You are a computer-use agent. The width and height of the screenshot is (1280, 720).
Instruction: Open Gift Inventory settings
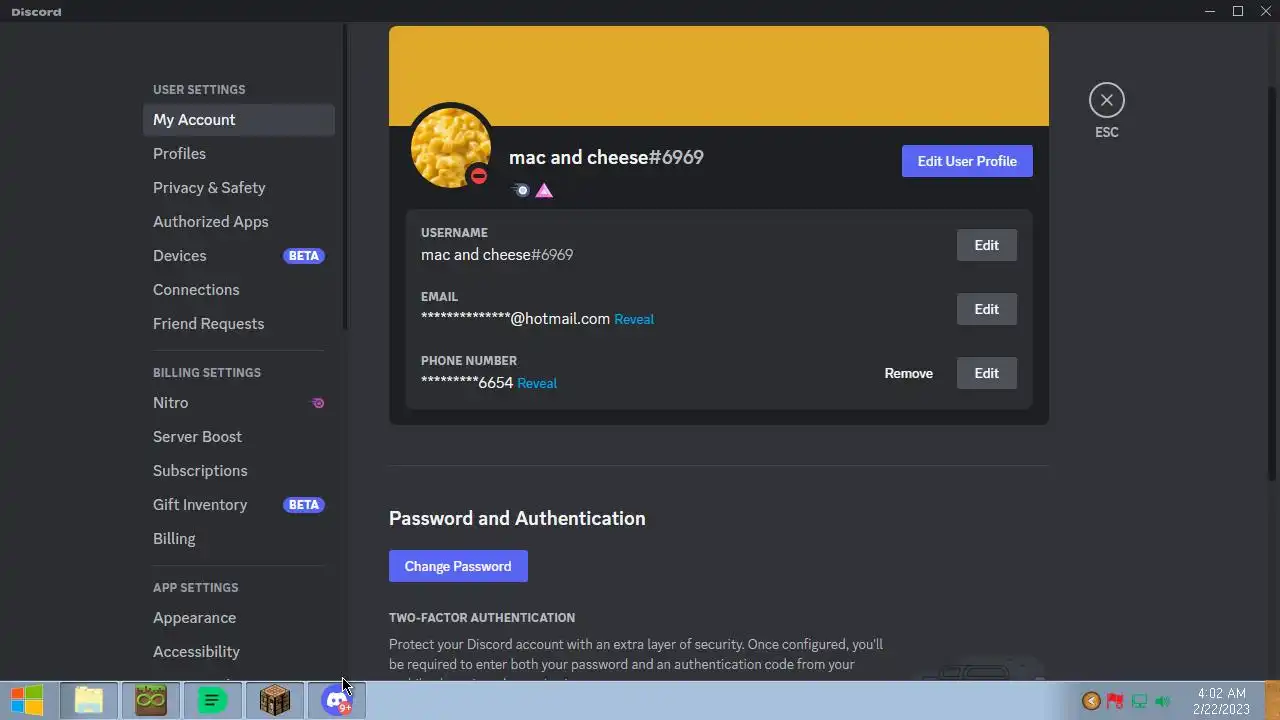pyautogui.click(x=239, y=504)
